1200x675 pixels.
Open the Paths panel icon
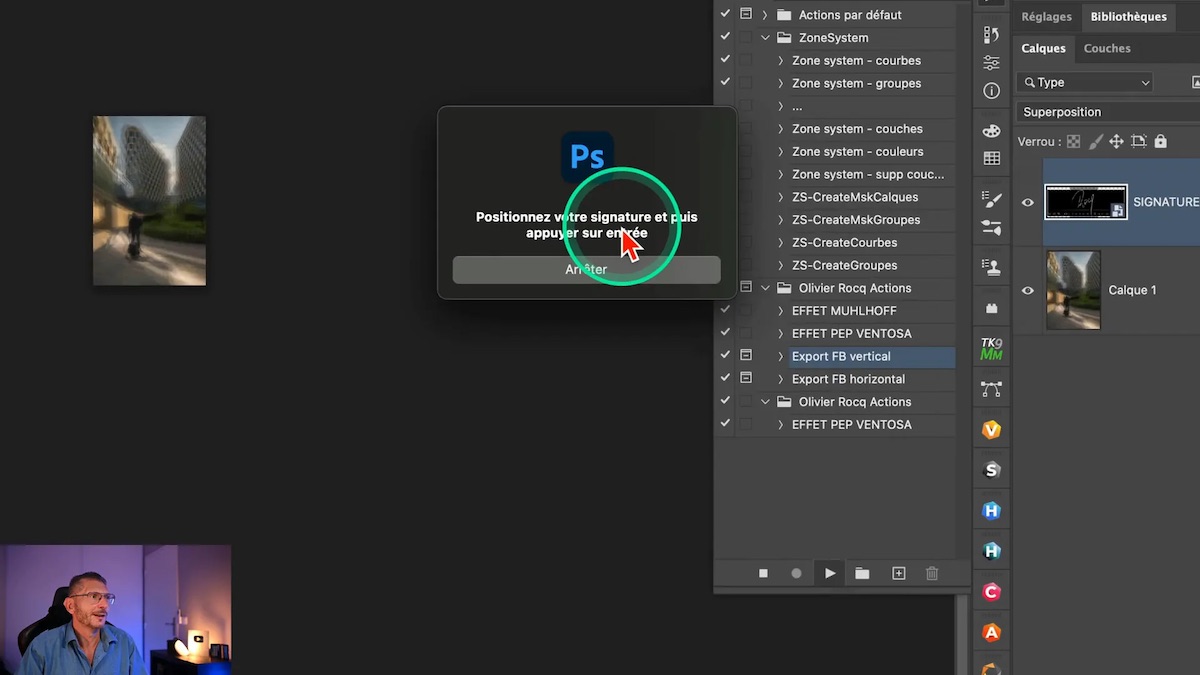(x=991, y=389)
